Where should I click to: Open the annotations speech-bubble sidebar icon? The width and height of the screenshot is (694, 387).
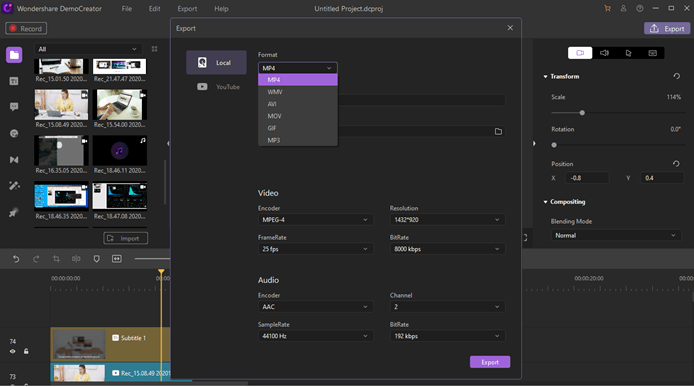pyautogui.click(x=14, y=107)
